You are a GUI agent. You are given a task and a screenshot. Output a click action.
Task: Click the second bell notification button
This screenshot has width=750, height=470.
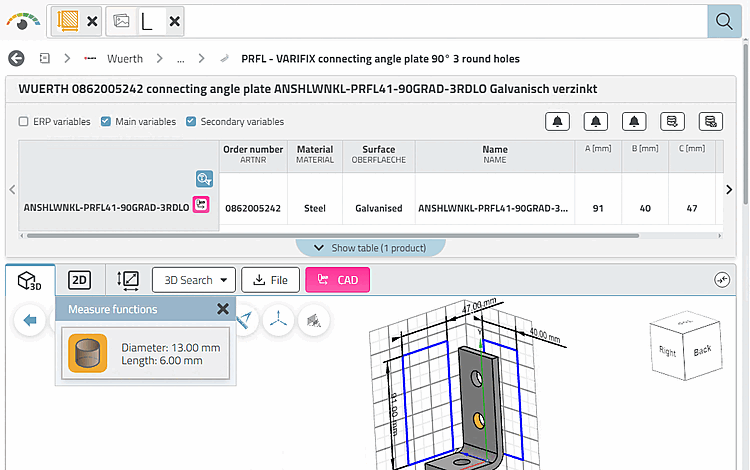(x=596, y=121)
